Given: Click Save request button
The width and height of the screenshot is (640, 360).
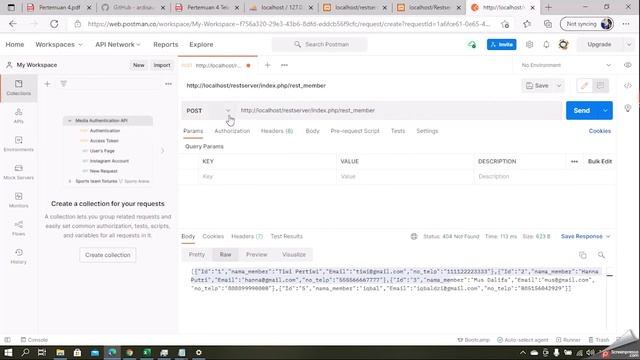Looking at the screenshot, I should pyautogui.click(x=538, y=86).
